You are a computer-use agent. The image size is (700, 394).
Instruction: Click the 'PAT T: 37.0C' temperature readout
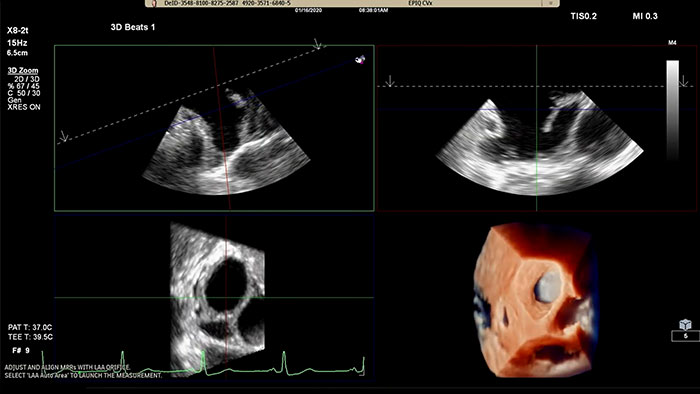pyautogui.click(x=30, y=327)
